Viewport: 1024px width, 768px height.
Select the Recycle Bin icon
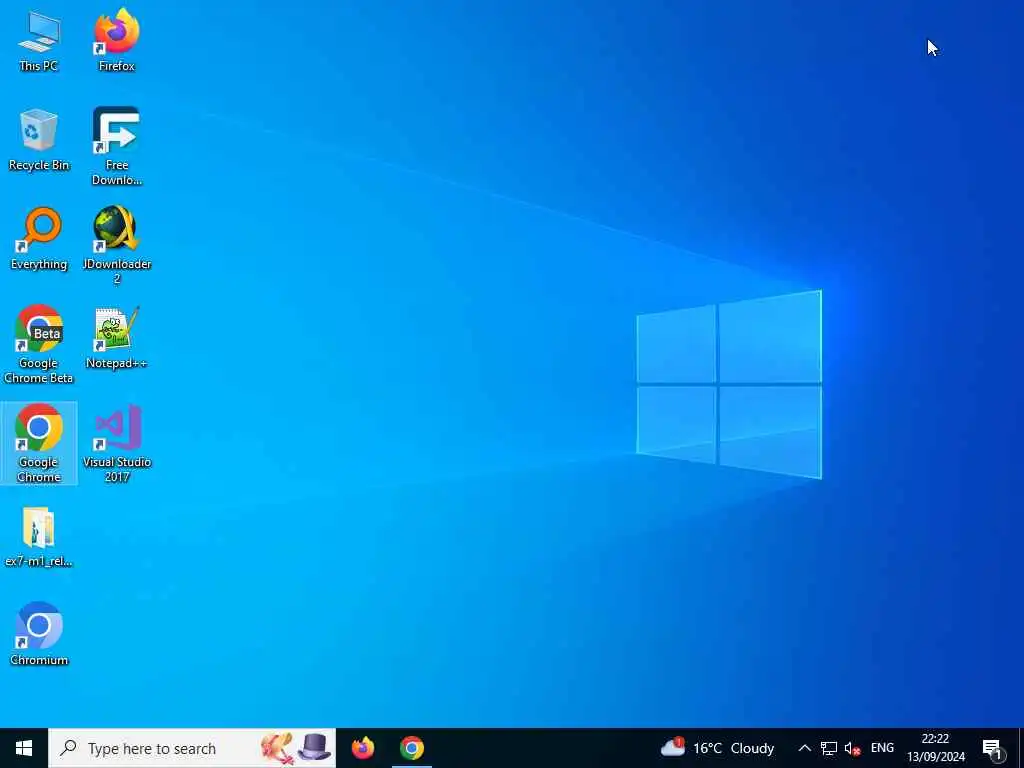coord(39,140)
